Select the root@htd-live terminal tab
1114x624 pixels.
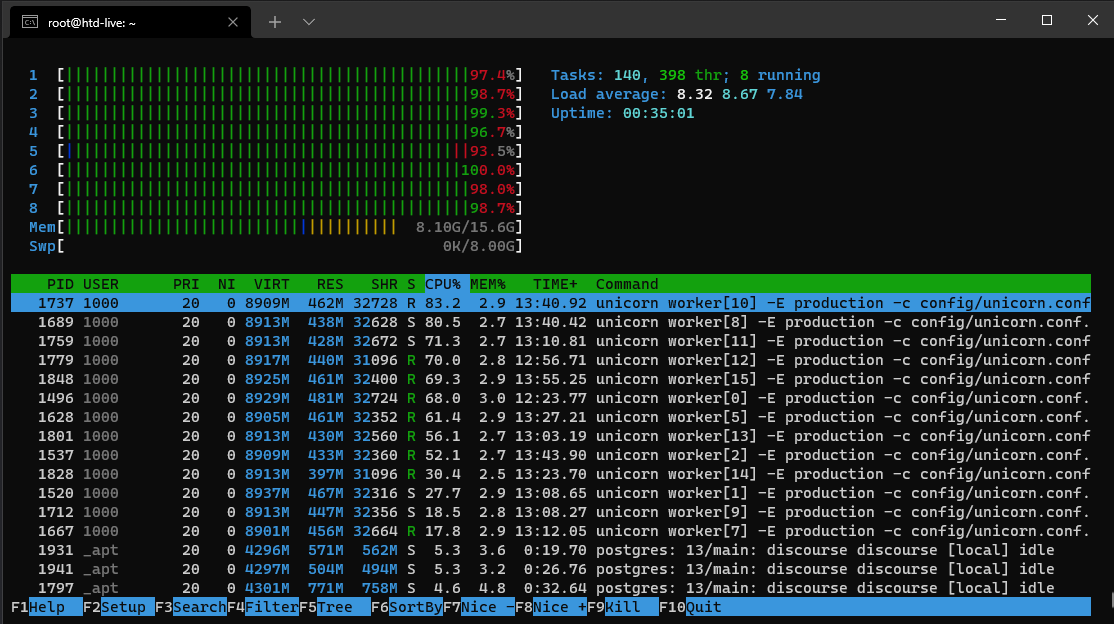130,23
